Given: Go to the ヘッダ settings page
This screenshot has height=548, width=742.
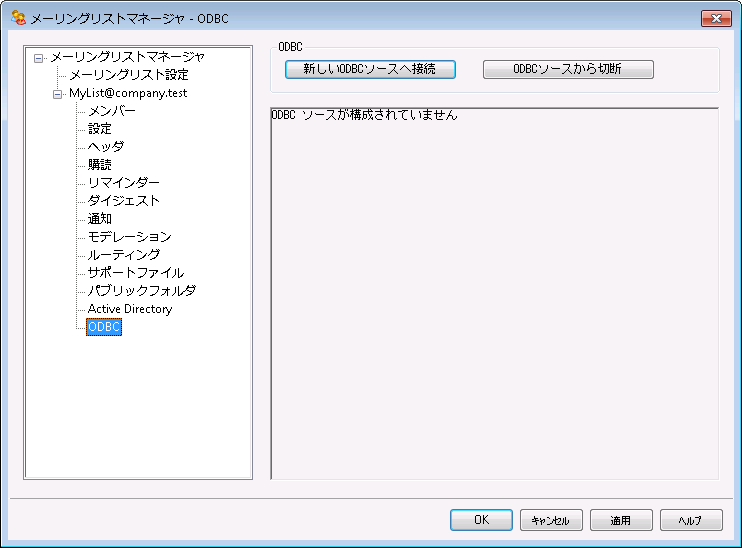Looking at the screenshot, I should (105, 147).
